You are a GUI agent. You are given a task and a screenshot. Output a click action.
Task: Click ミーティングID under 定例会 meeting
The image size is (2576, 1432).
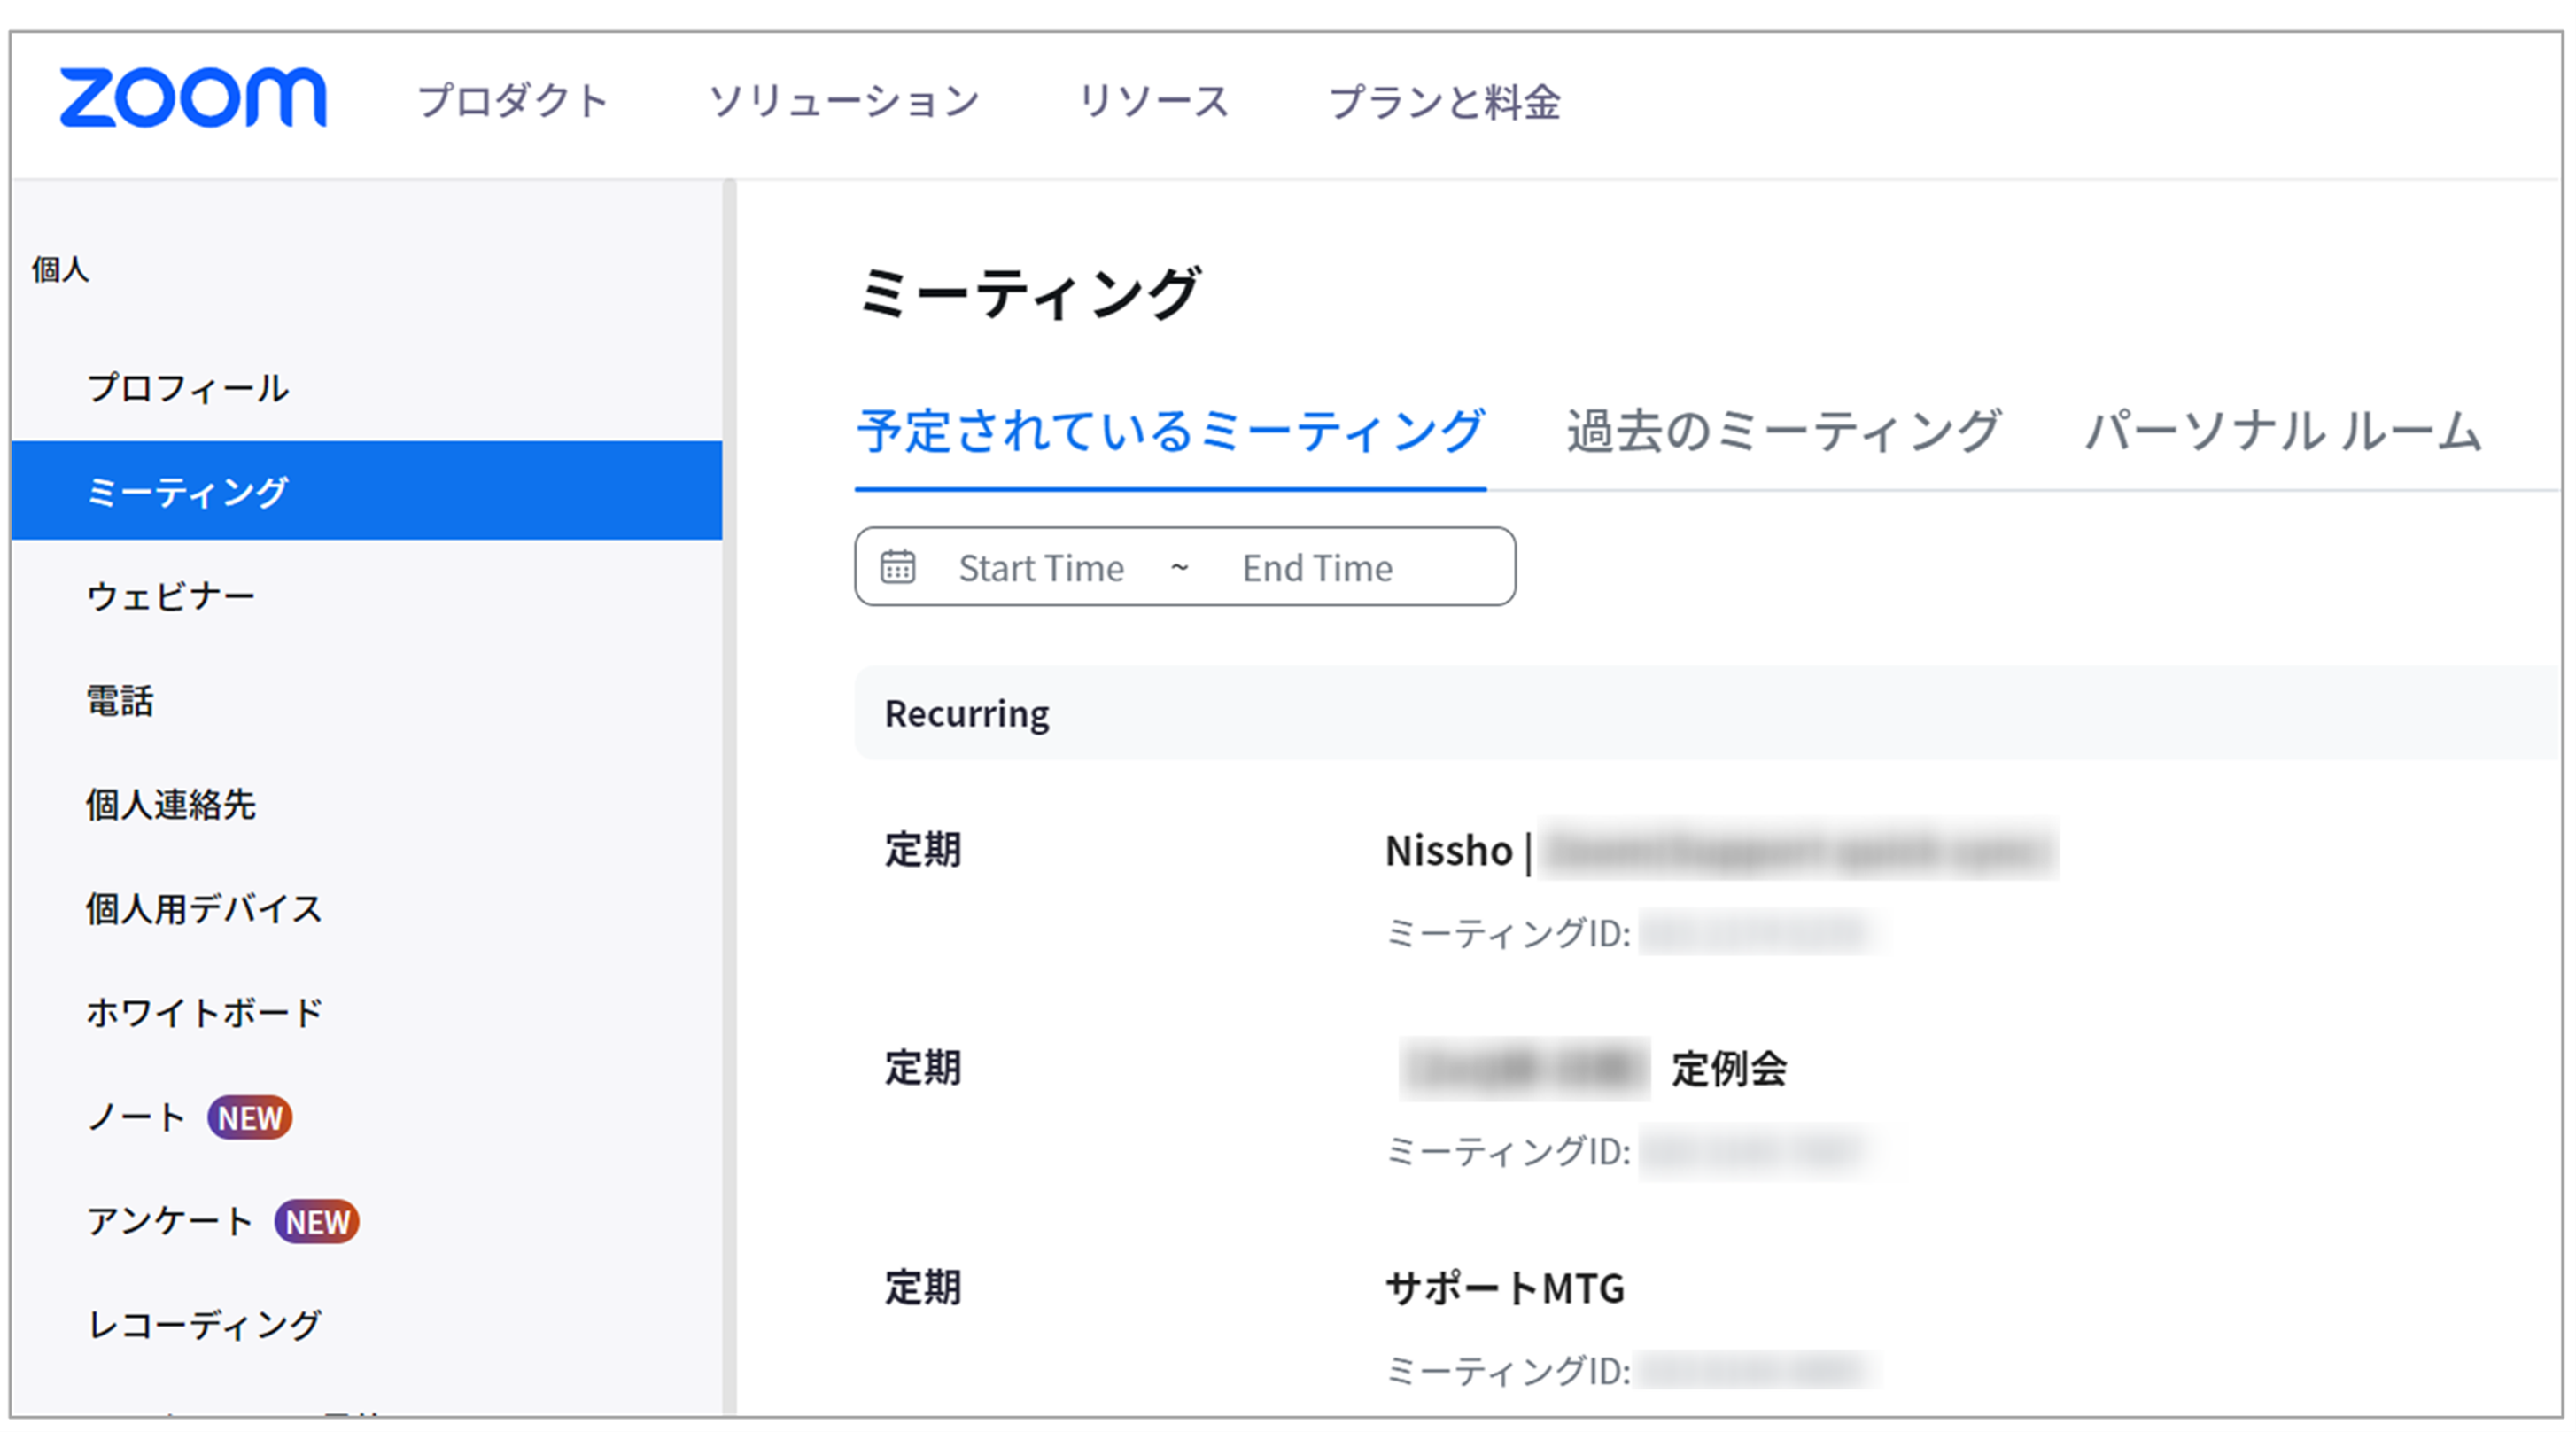(x=1630, y=1152)
